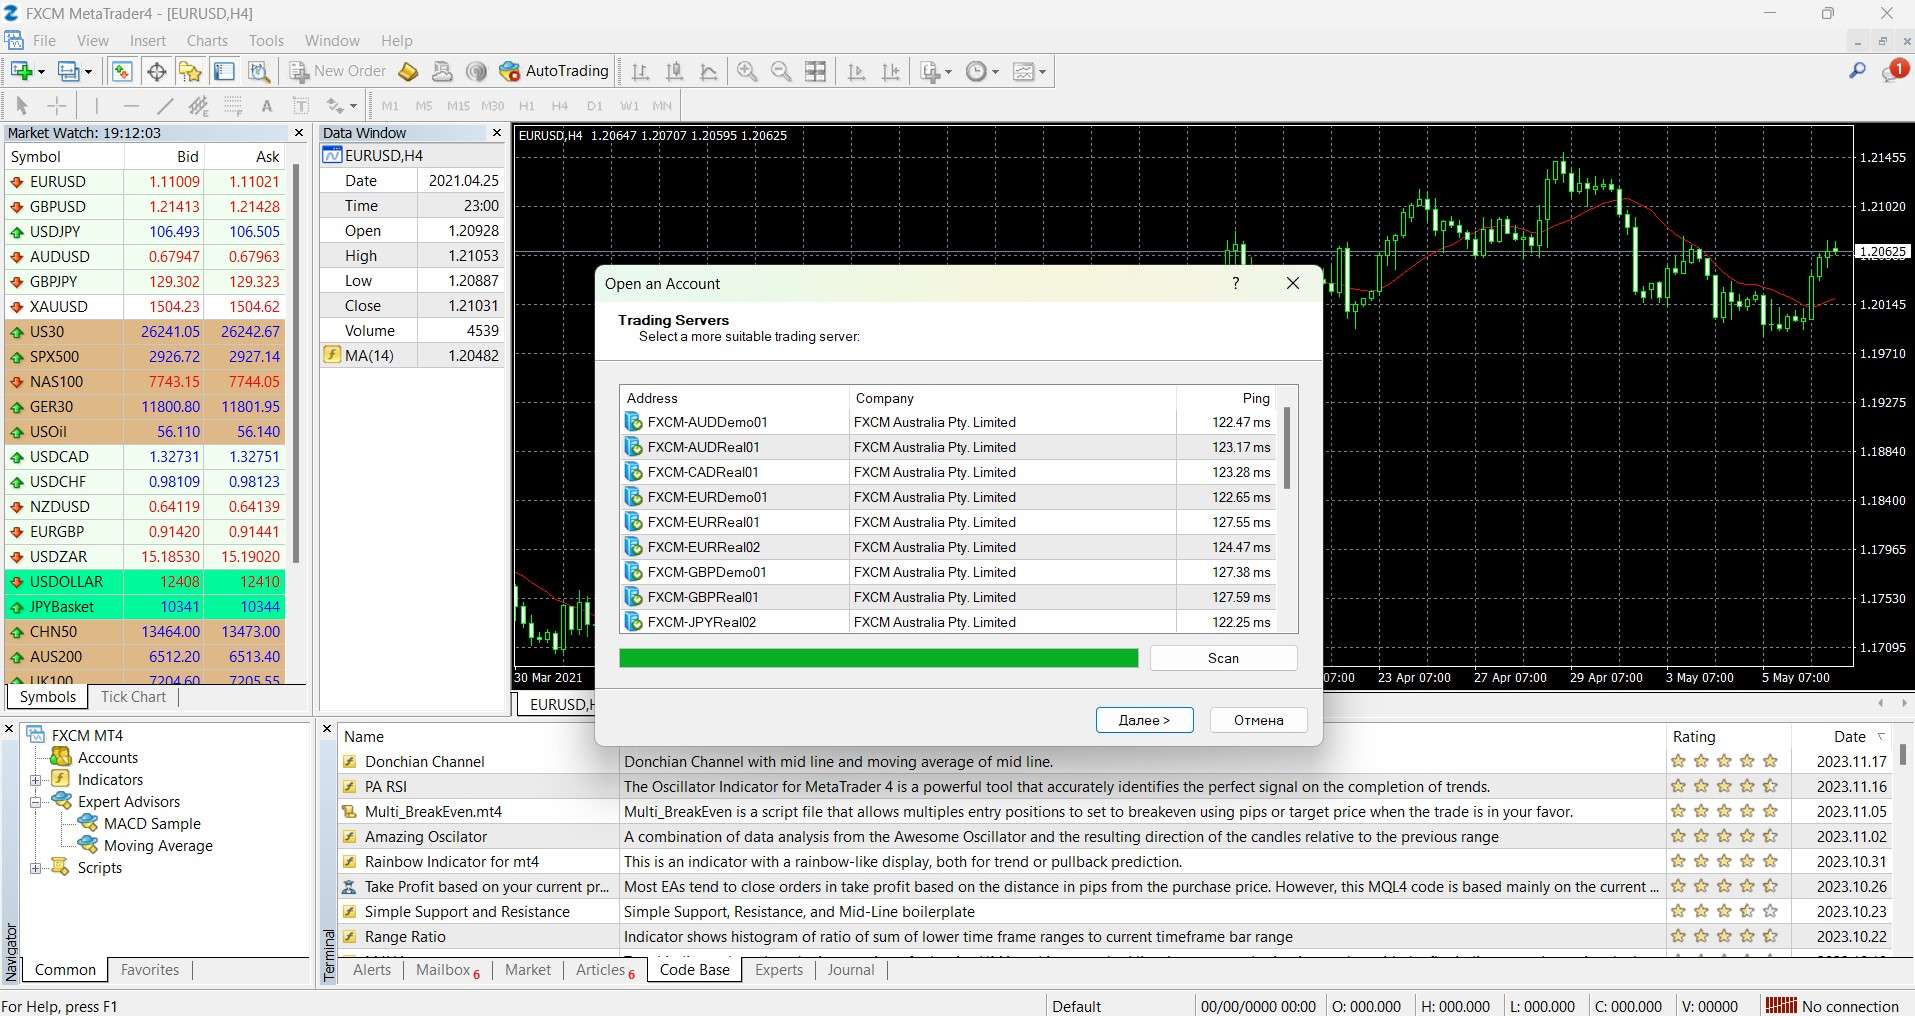Click the New Chart icon
1915x1016 pixels.
pyautogui.click(x=21, y=71)
